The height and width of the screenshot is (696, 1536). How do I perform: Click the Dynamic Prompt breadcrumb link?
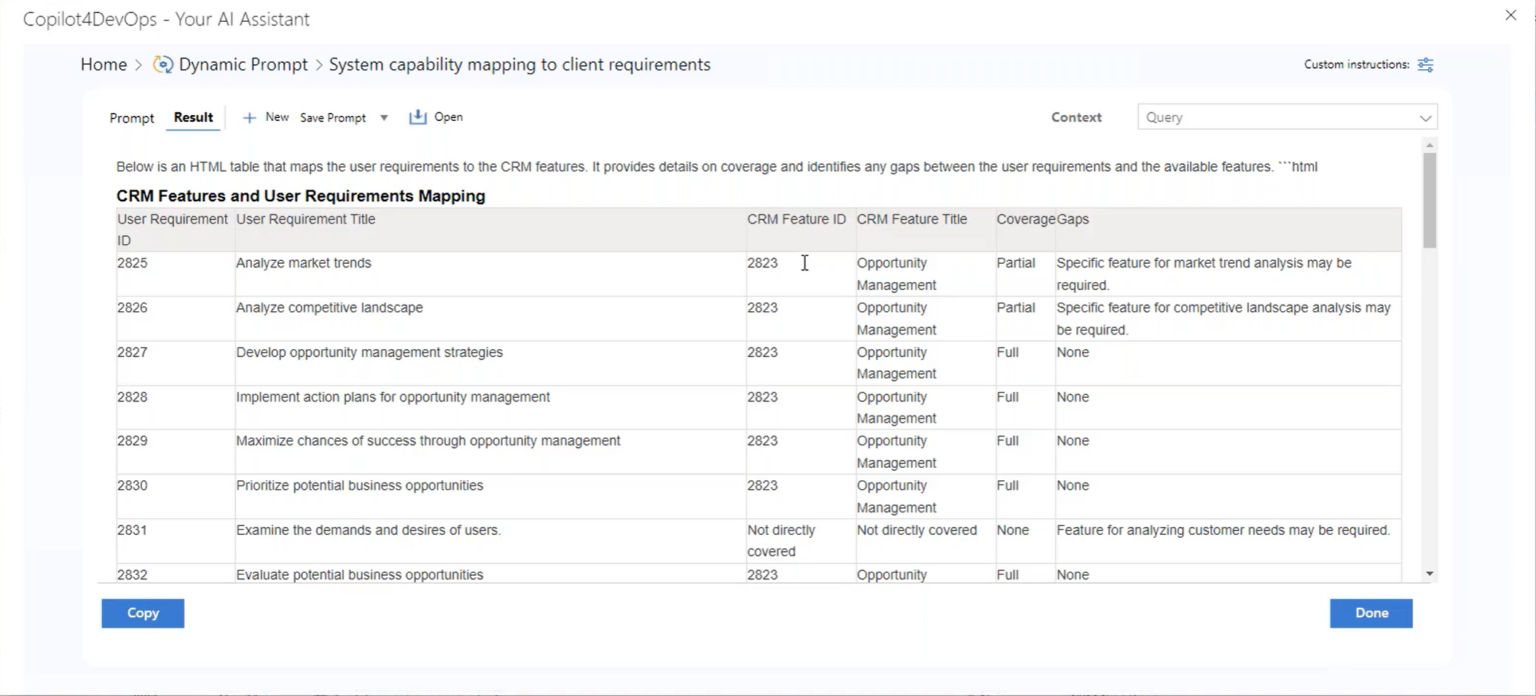click(x=243, y=63)
